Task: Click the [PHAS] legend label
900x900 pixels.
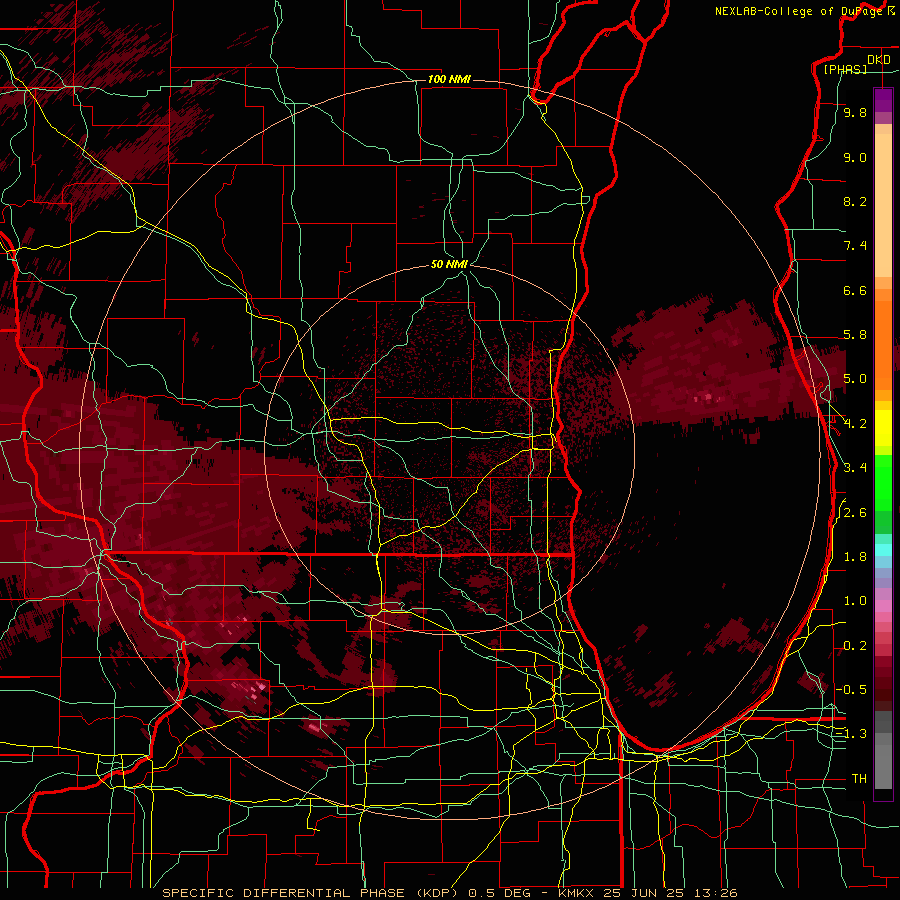Action: (845, 69)
